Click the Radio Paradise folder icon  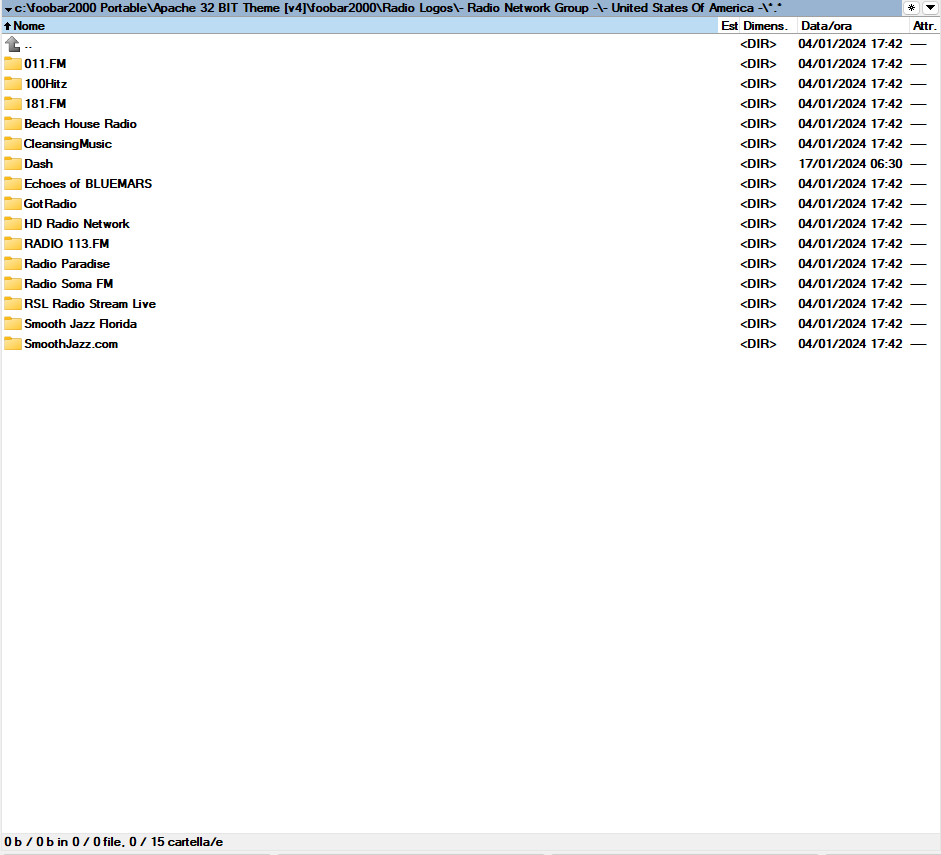pos(13,263)
